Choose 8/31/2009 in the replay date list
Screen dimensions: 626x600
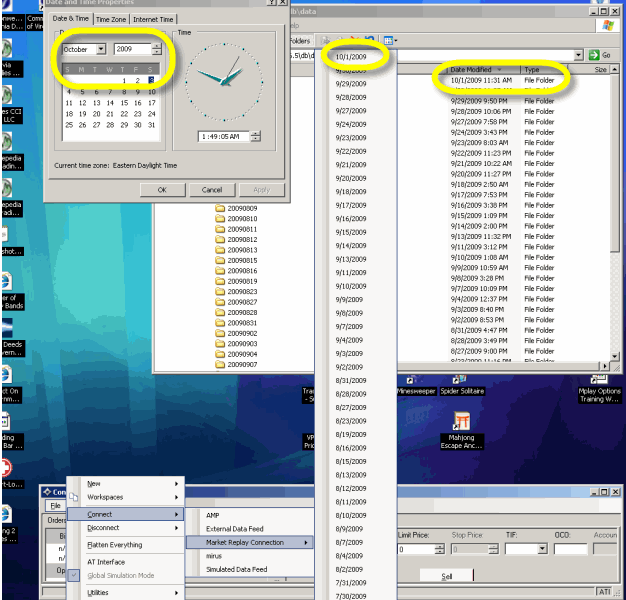point(351,380)
